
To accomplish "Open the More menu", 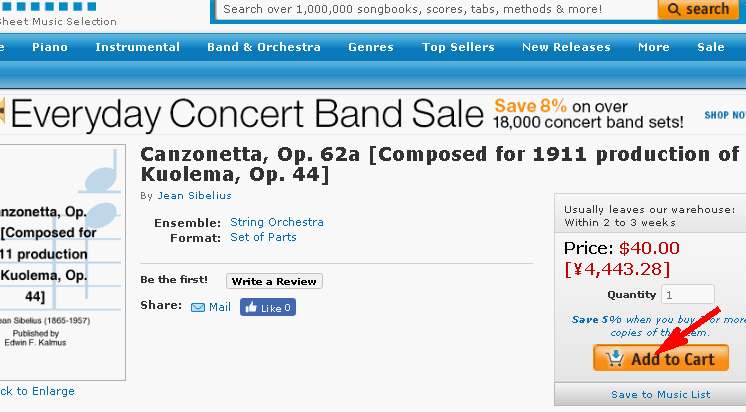I will 654,47.
